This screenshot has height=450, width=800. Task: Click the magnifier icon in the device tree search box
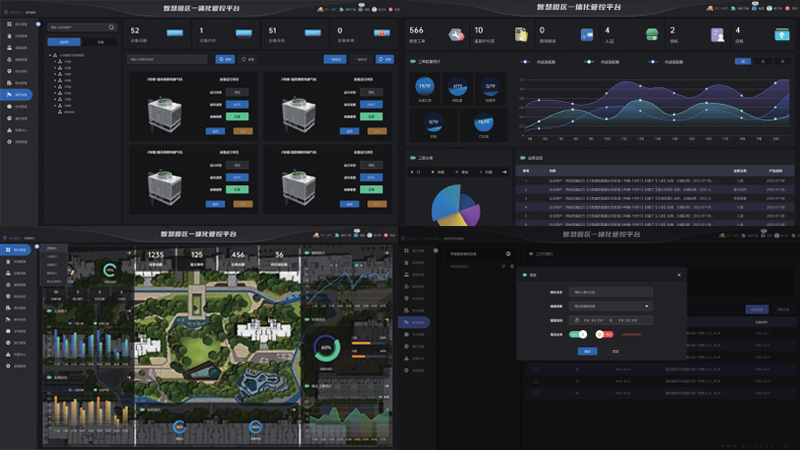click(x=110, y=28)
